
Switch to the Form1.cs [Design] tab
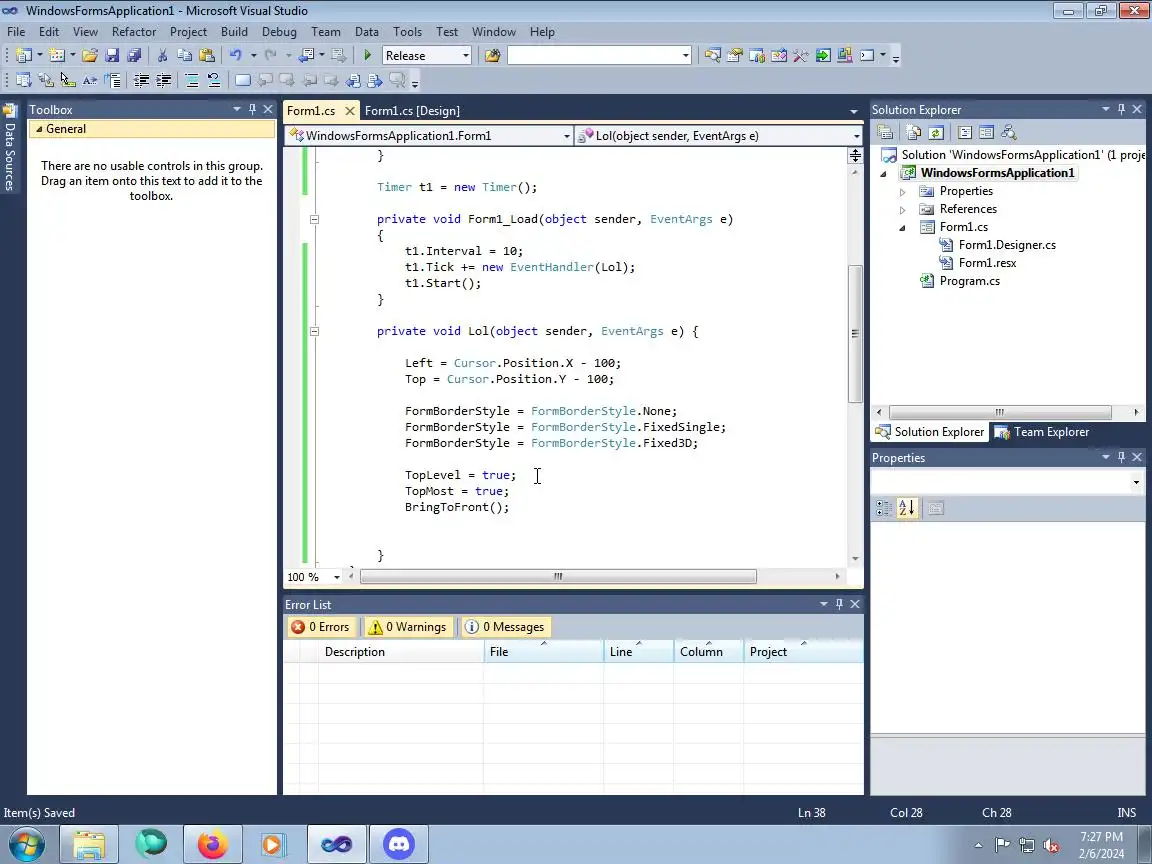click(412, 111)
